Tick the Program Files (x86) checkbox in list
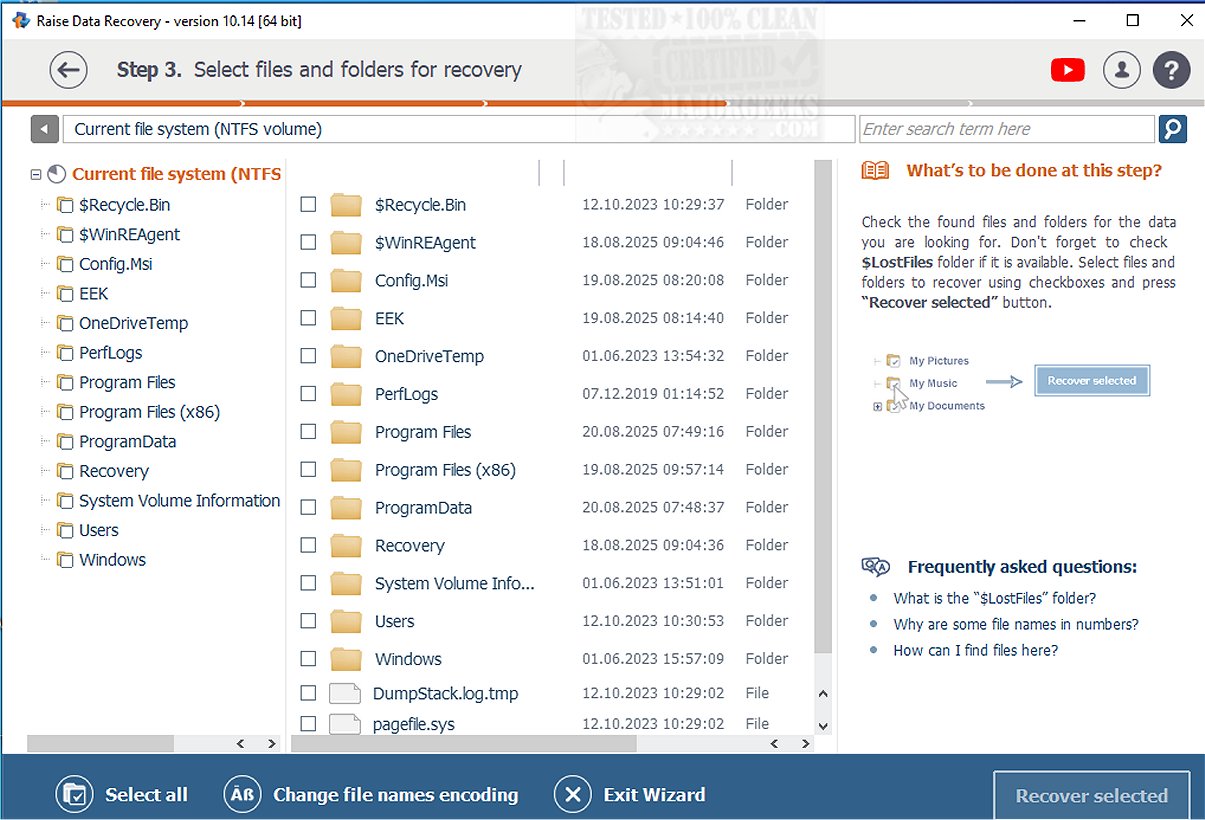This screenshot has height=820, width=1205. 308,469
